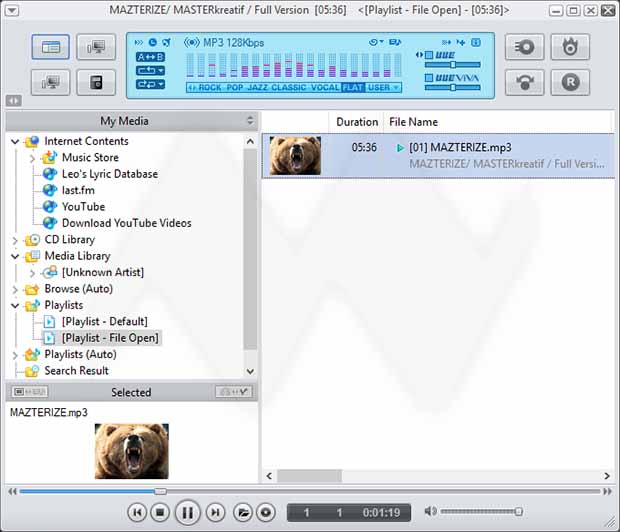
Task: Open the audio conversion arrow-disc button
Action: 524,82
